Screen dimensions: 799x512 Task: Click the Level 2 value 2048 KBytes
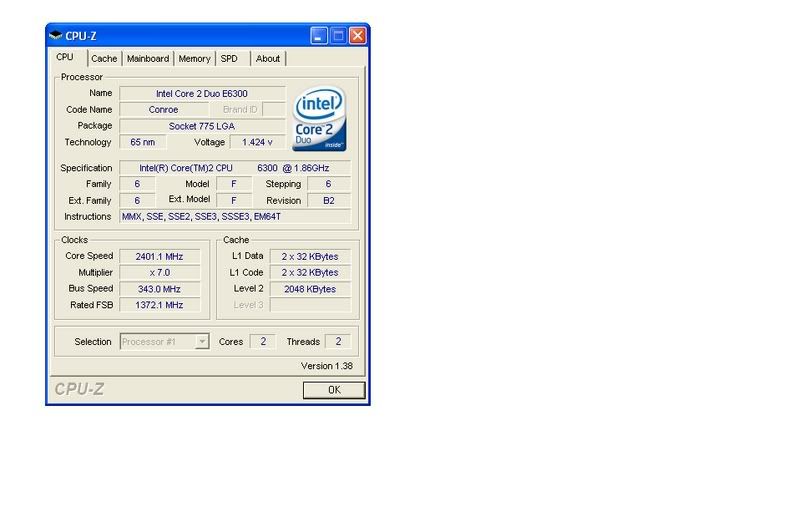[x=310, y=289]
